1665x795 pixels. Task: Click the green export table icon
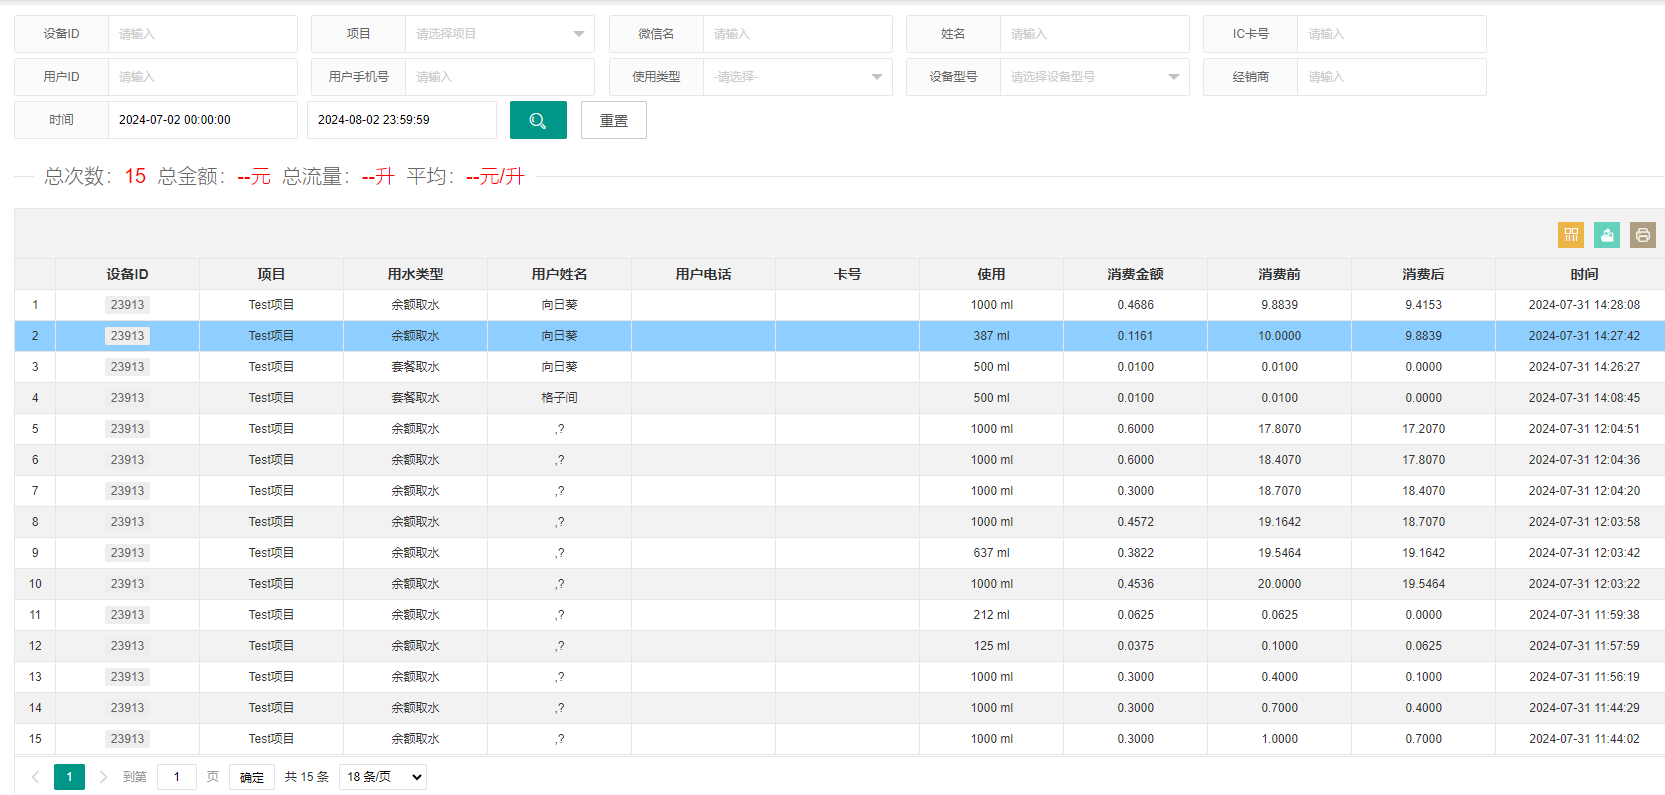[1607, 235]
